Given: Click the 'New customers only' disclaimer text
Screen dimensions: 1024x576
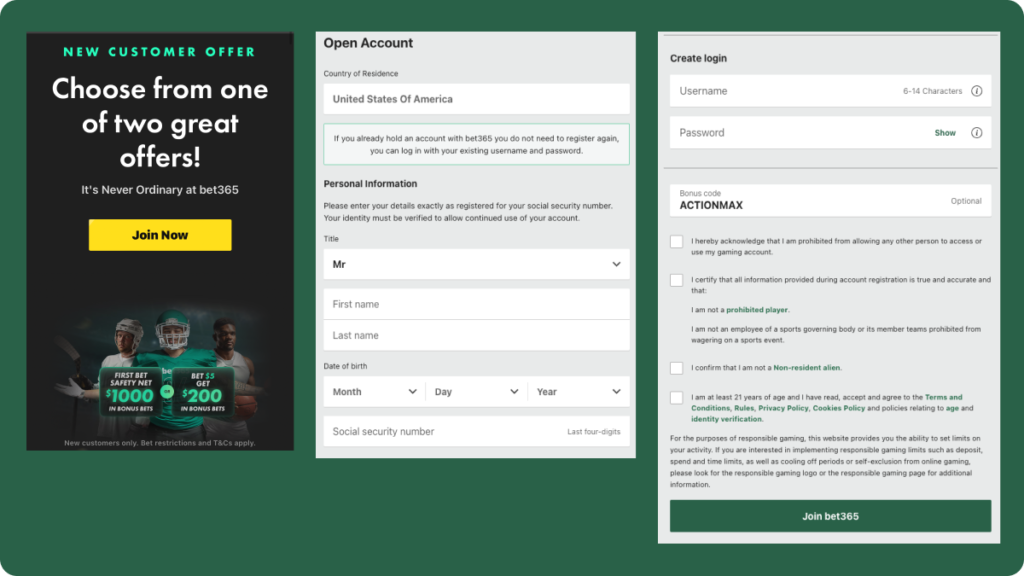Looking at the screenshot, I should [160, 443].
